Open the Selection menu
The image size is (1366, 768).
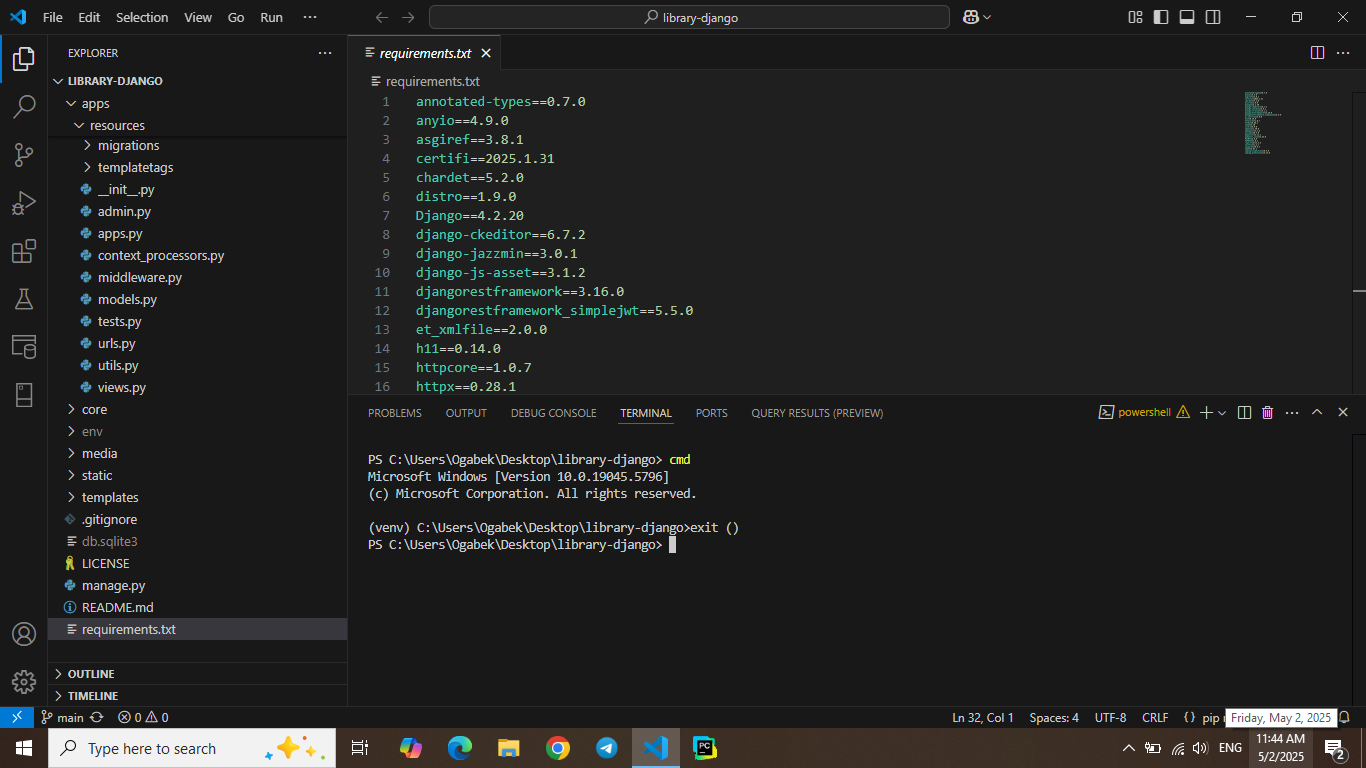tap(142, 17)
